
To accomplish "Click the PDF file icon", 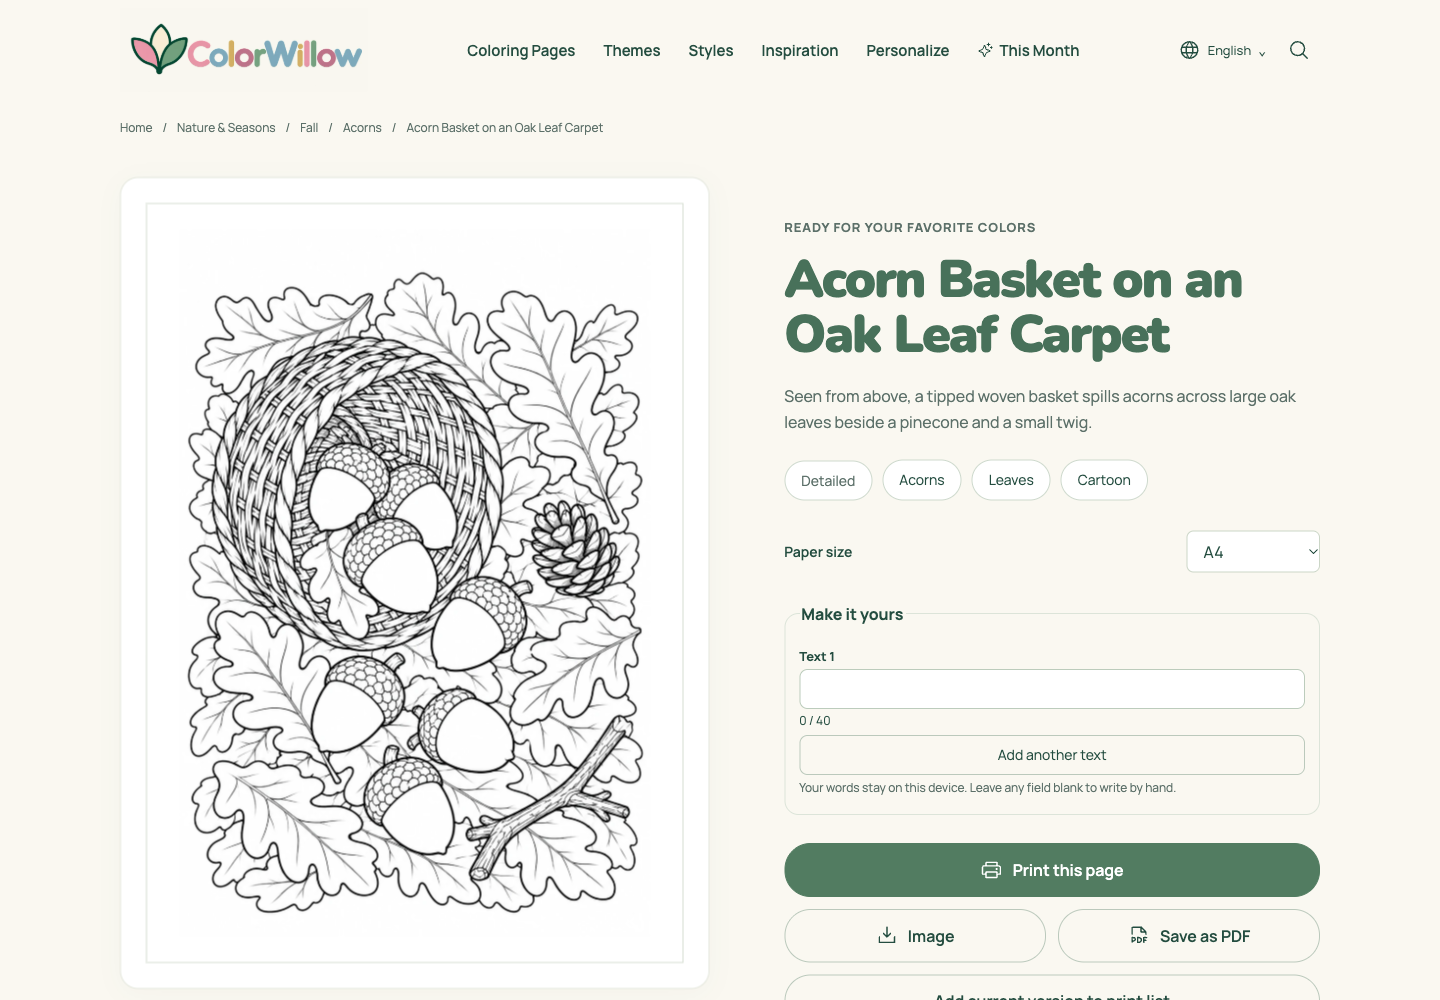I will pos(1139,935).
